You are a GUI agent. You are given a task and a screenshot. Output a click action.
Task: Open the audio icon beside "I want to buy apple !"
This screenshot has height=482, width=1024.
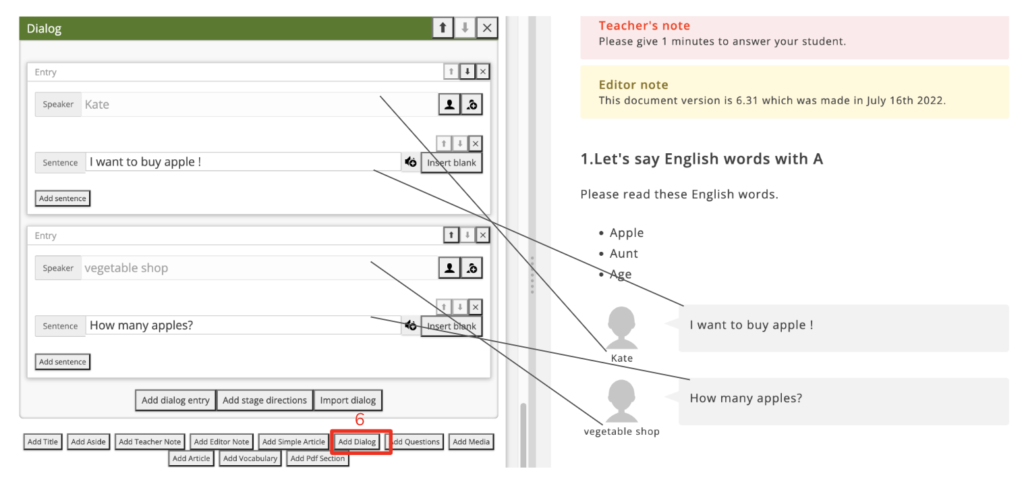tap(410, 162)
